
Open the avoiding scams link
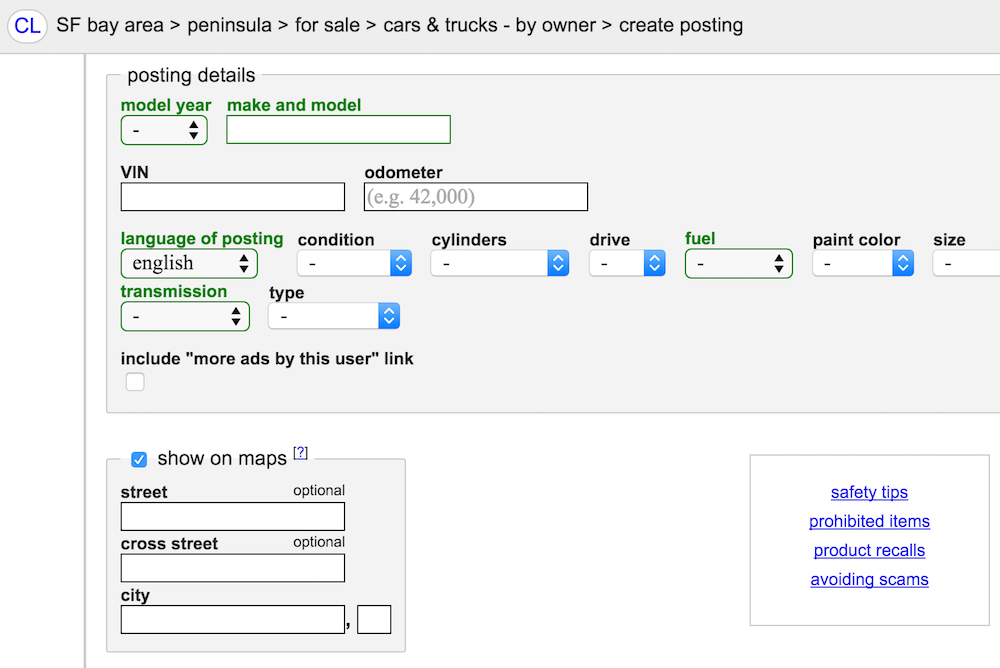pos(869,579)
